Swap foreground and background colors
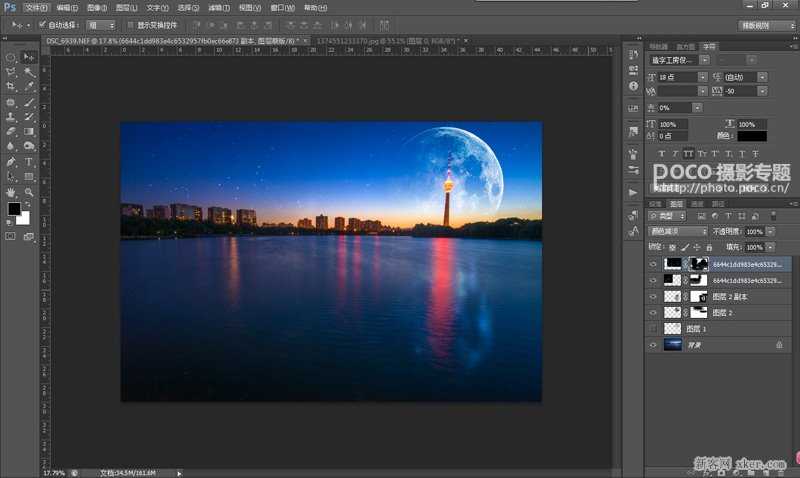800x478 pixels. point(27,204)
